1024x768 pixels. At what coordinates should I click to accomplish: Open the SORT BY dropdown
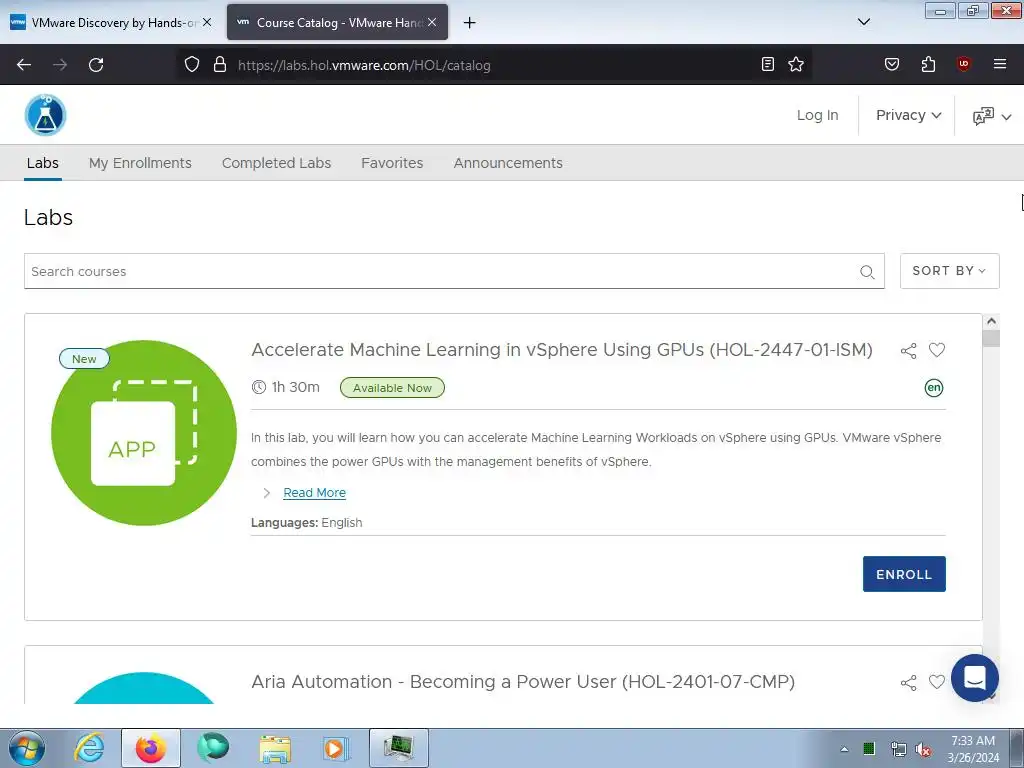[949, 271]
